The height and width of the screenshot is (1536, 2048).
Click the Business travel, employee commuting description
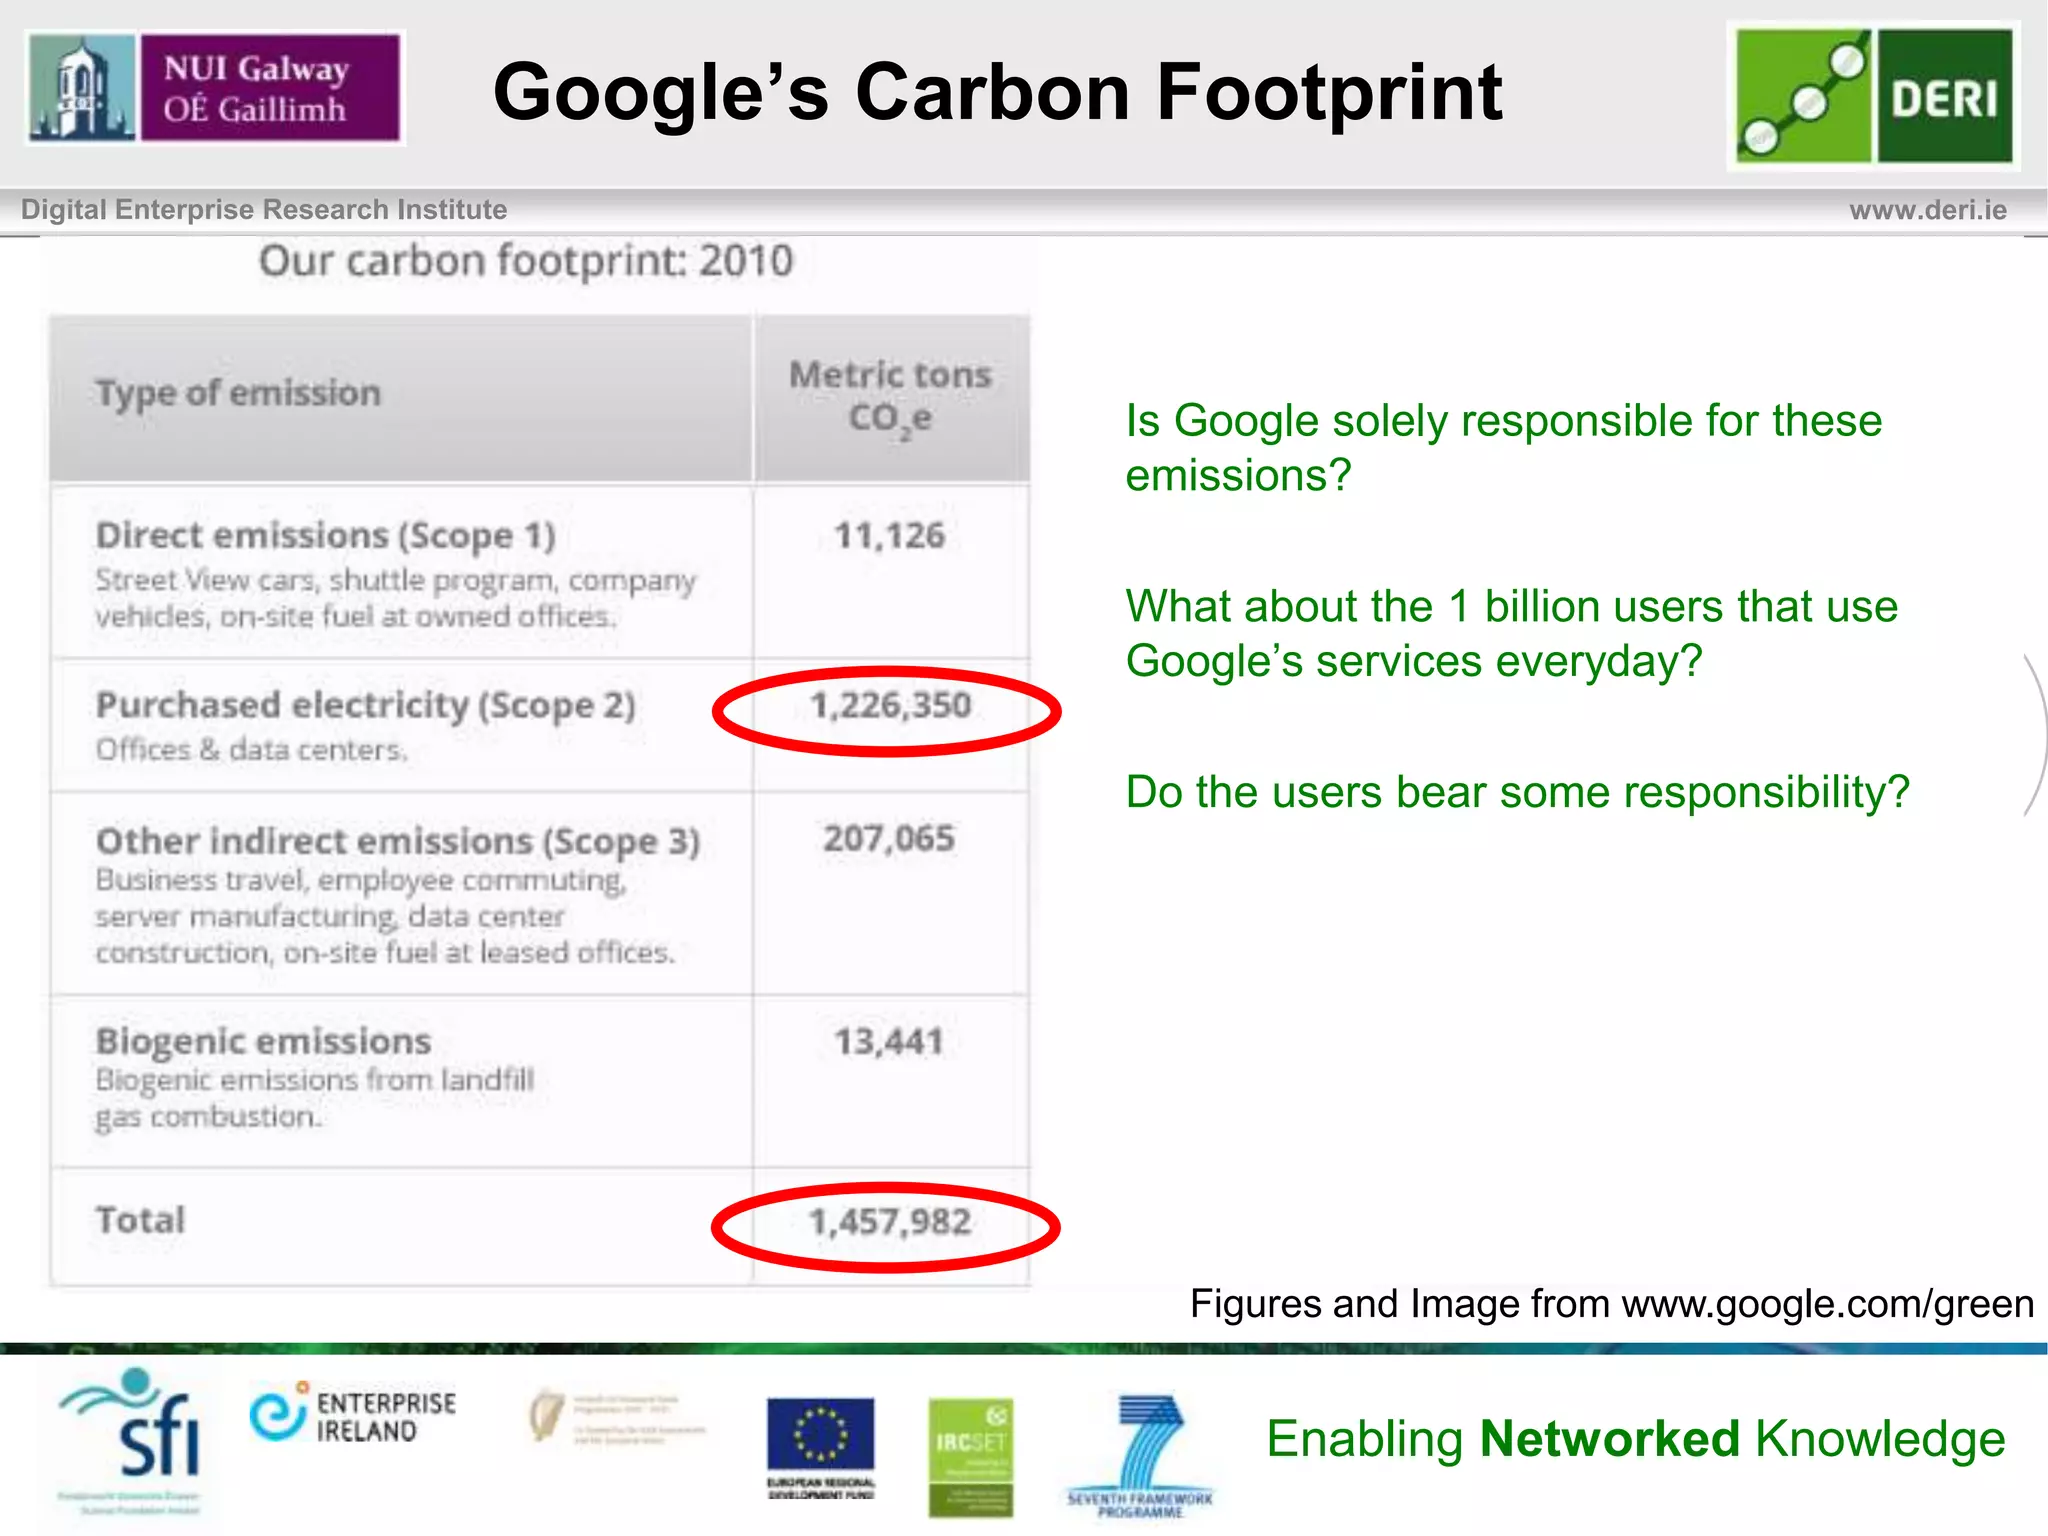[385, 917]
